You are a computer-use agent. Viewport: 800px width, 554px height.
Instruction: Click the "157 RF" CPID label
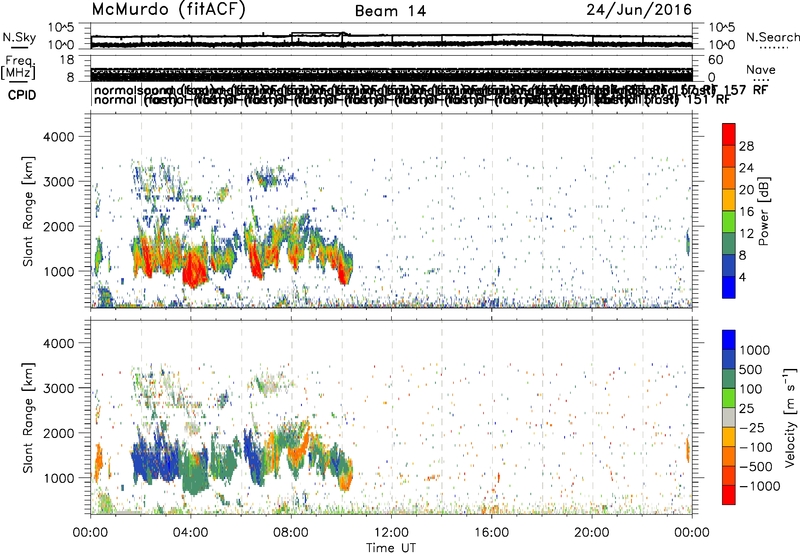[746, 90]
